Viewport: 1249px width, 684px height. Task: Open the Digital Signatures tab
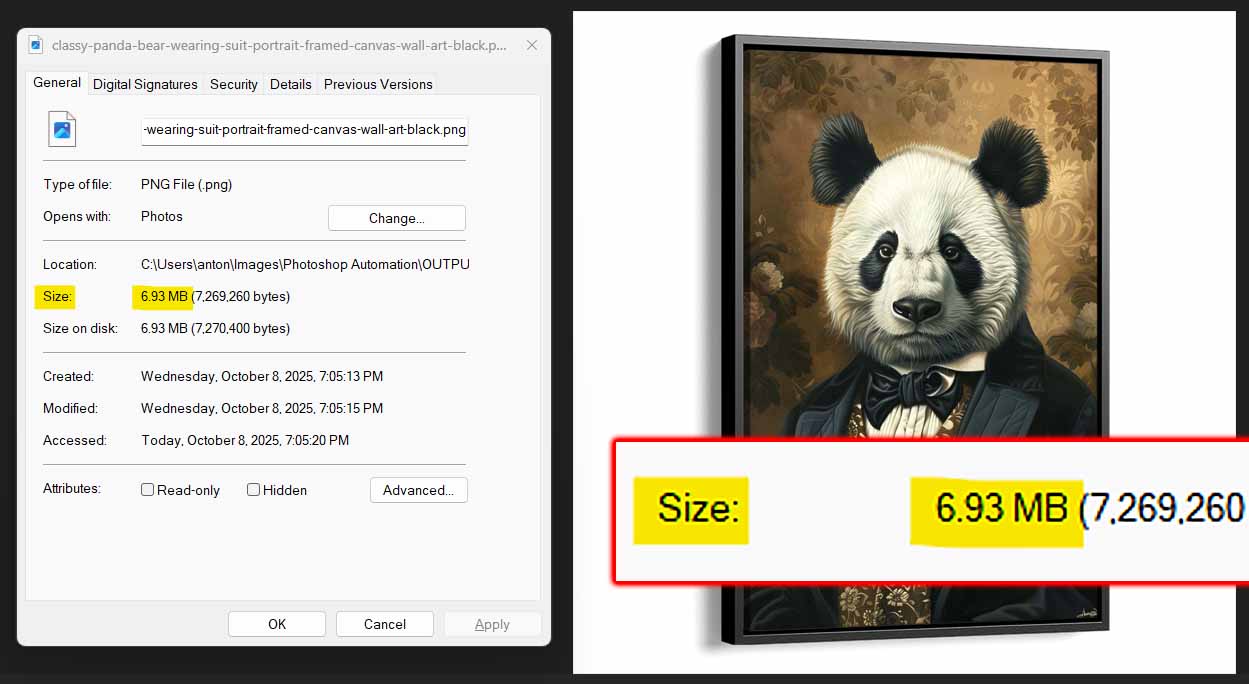[x=145, y=84]
